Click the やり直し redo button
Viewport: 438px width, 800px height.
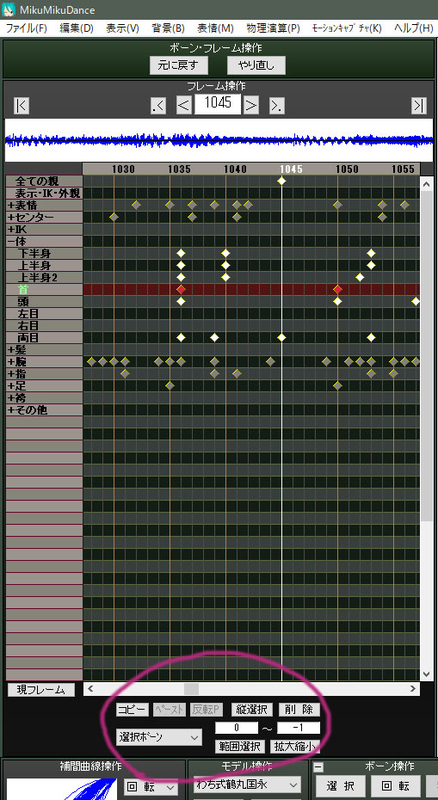tap(256, 65)
